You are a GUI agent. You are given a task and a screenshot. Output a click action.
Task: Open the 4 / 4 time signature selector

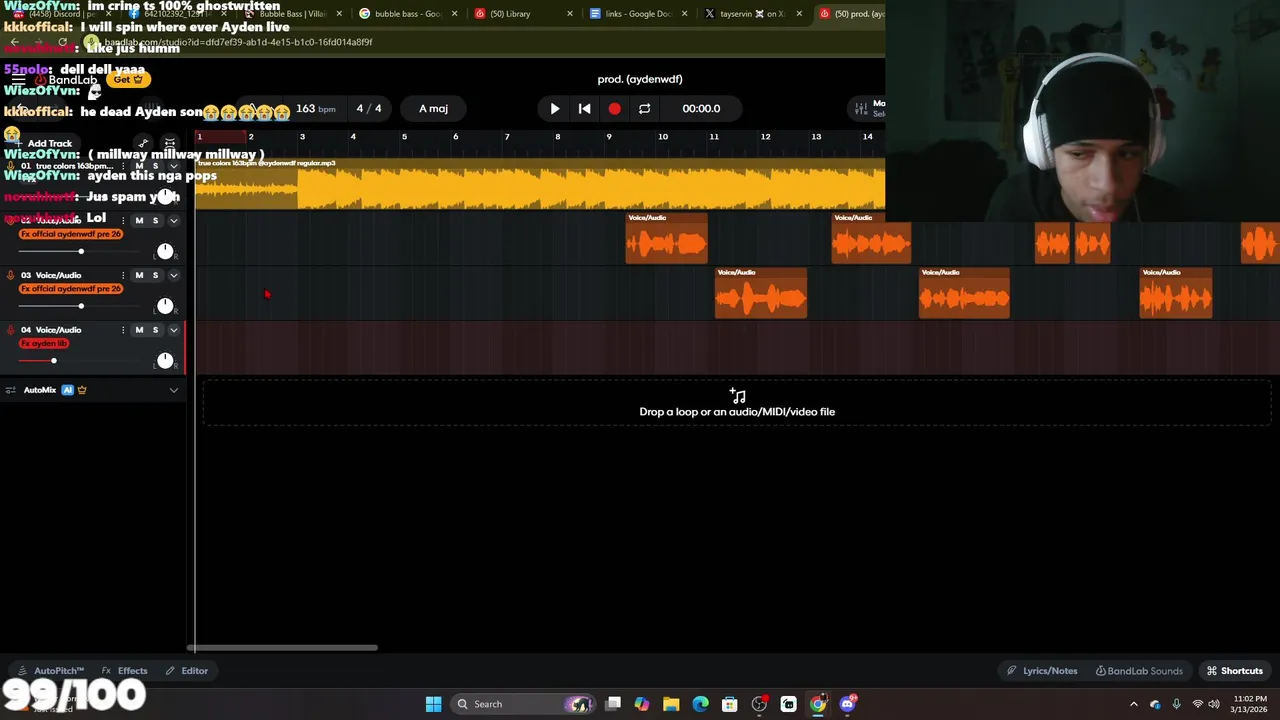pos(369,108)
